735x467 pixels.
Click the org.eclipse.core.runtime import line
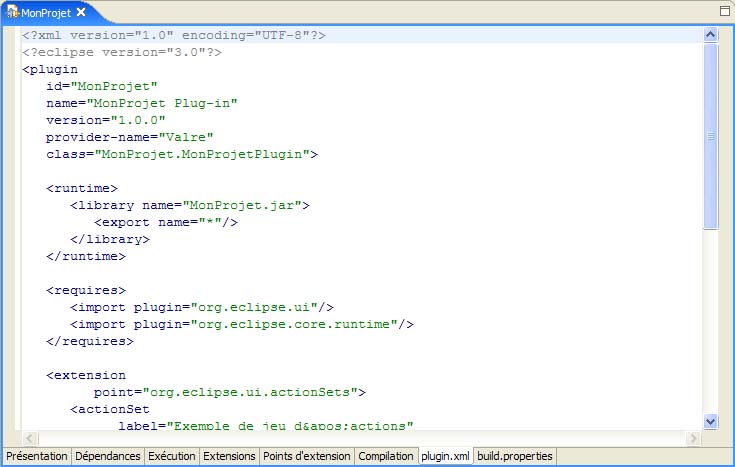242,324
